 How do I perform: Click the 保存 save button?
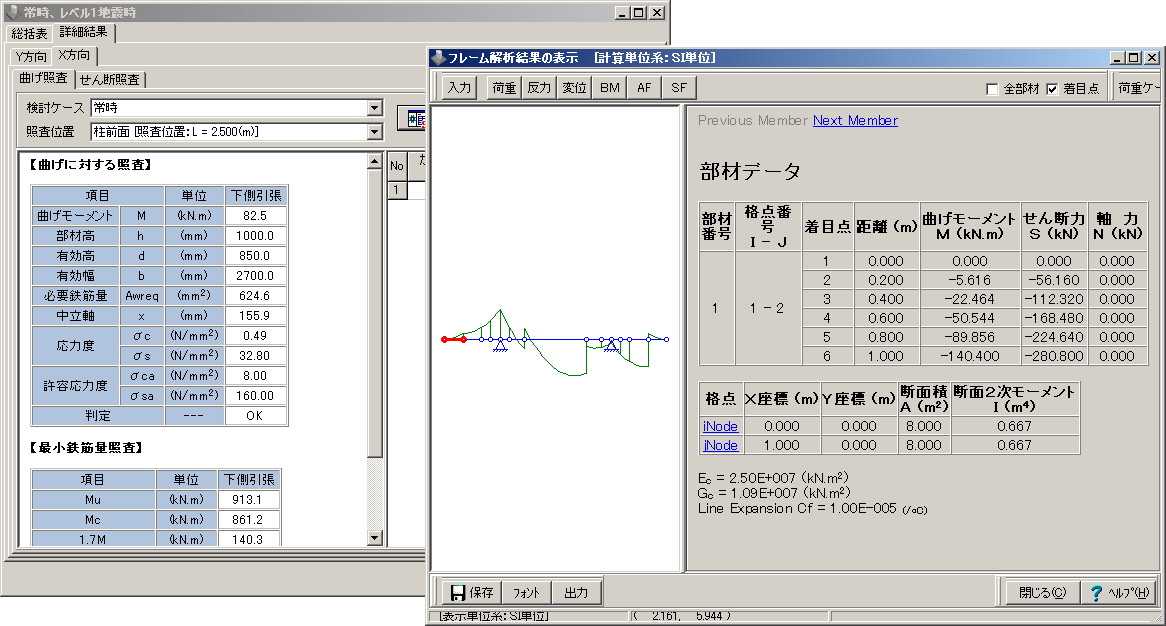[x=472, y=593]
